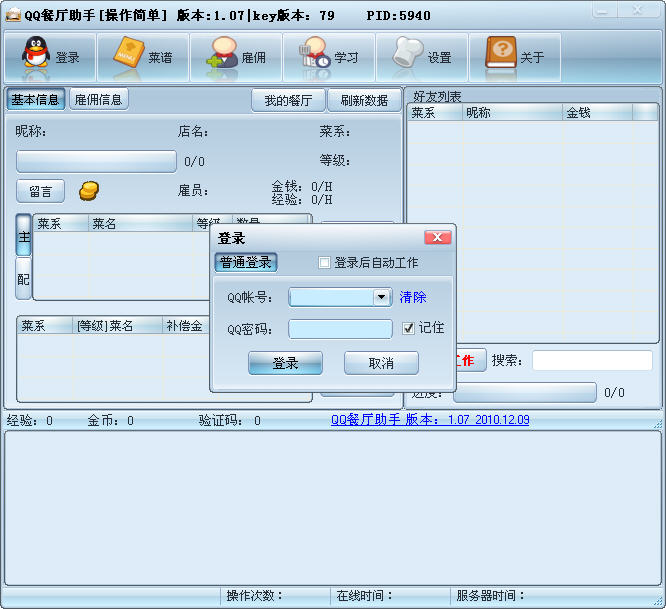Select the 配 vertical tab
Image resolution: width=666 pixels, height=609 pixels.
tap(23, 279)
